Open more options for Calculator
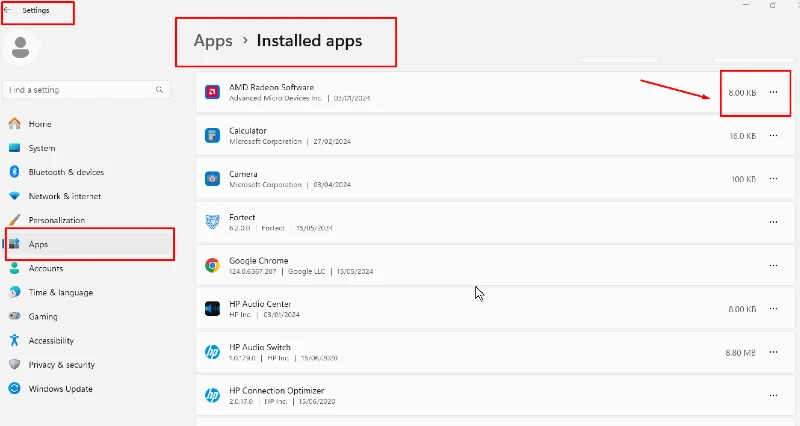800x426 pixels. (773, 136)
